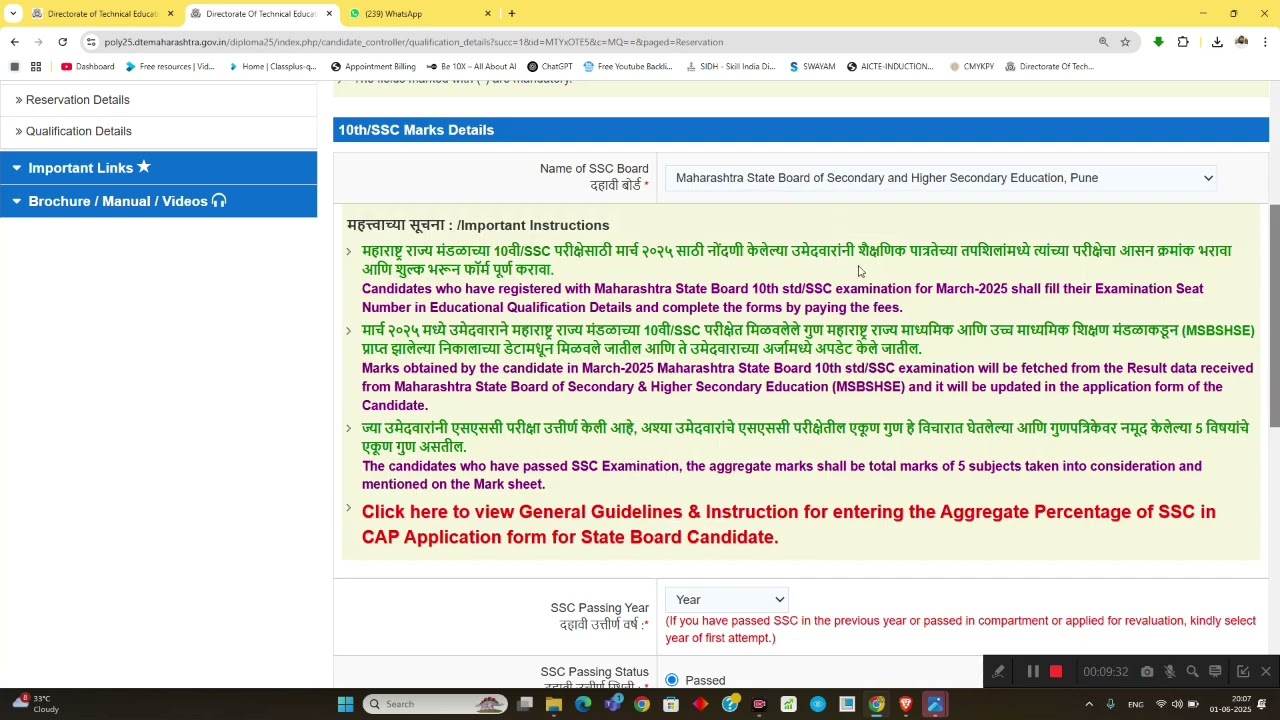
Task: Open the Appointment Billing bookmark
Action: click(373, 67)
